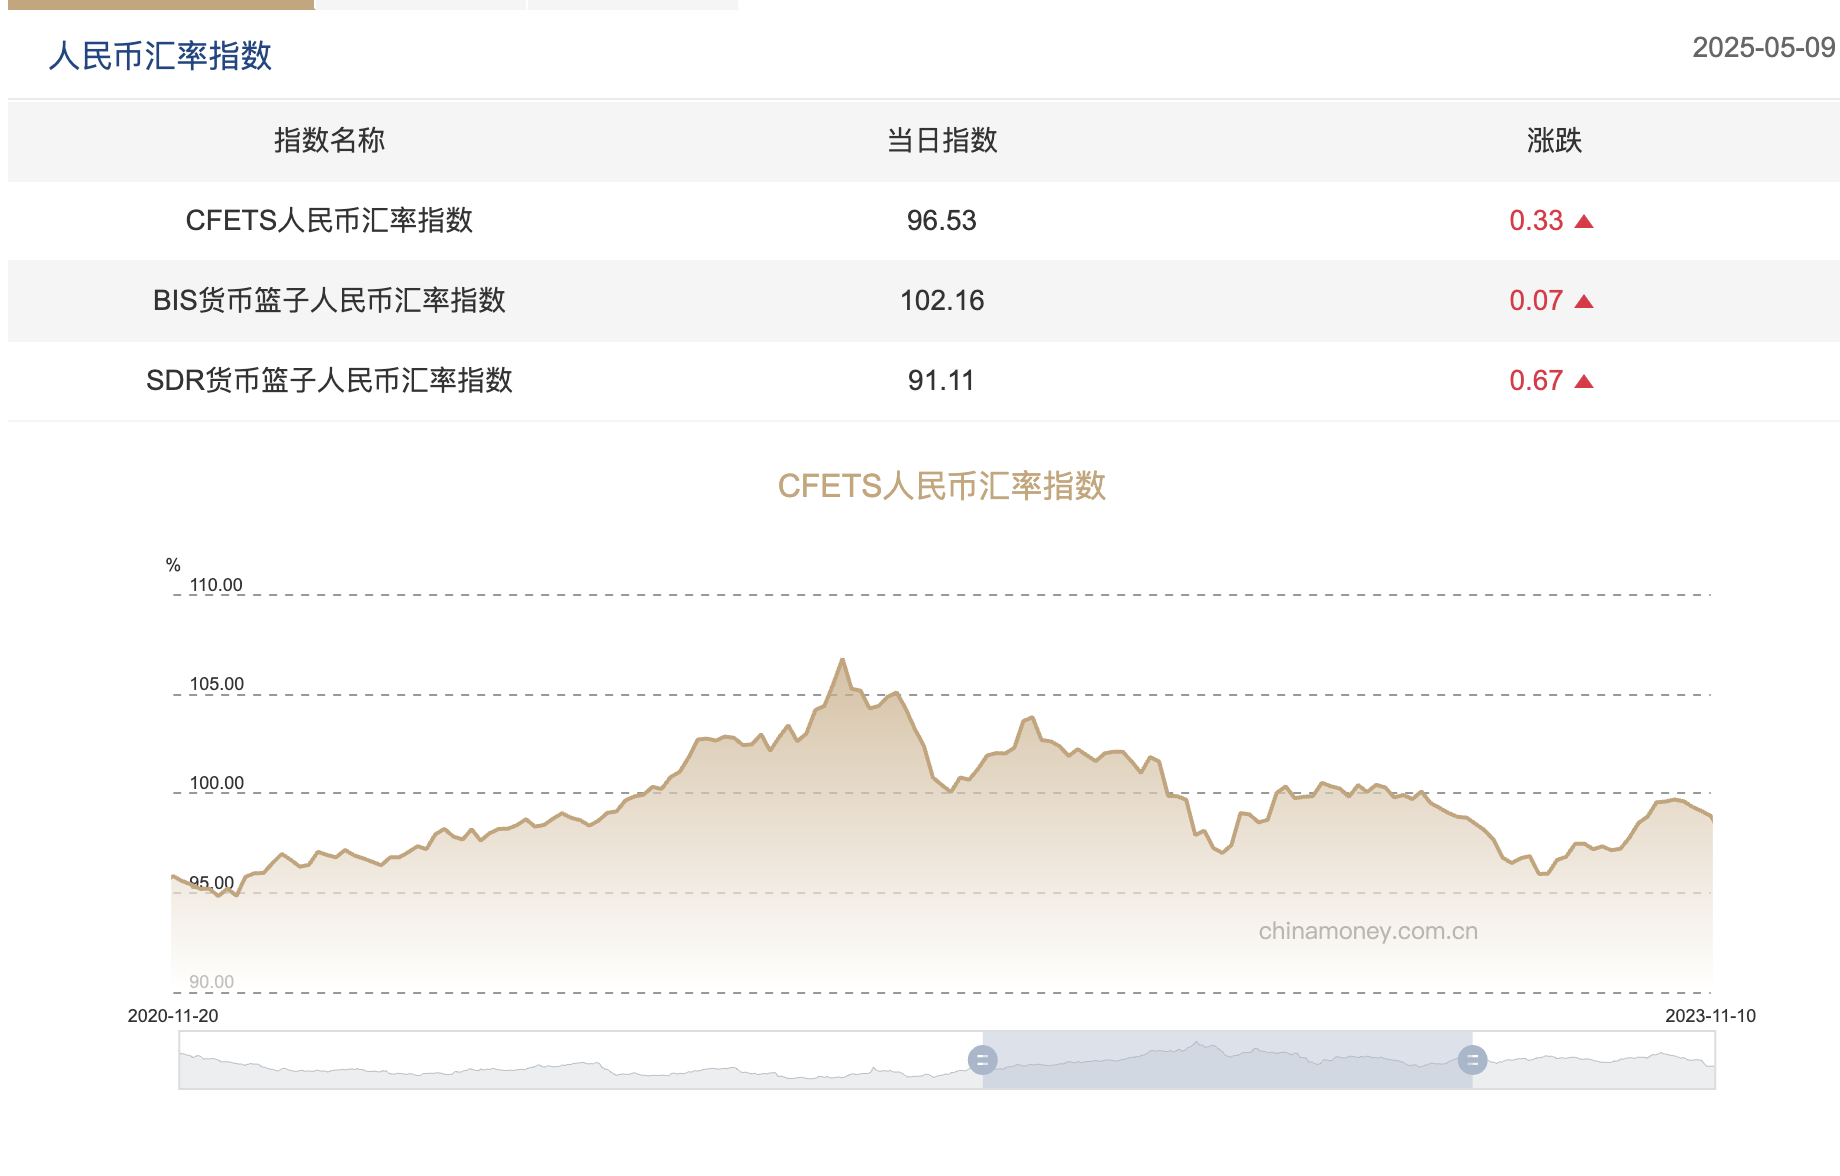Image resolution: width=1840 pixels, height=1176 pixels.
Task: Click the unselected left area of chart navigator
Action: pos(580,1060)
